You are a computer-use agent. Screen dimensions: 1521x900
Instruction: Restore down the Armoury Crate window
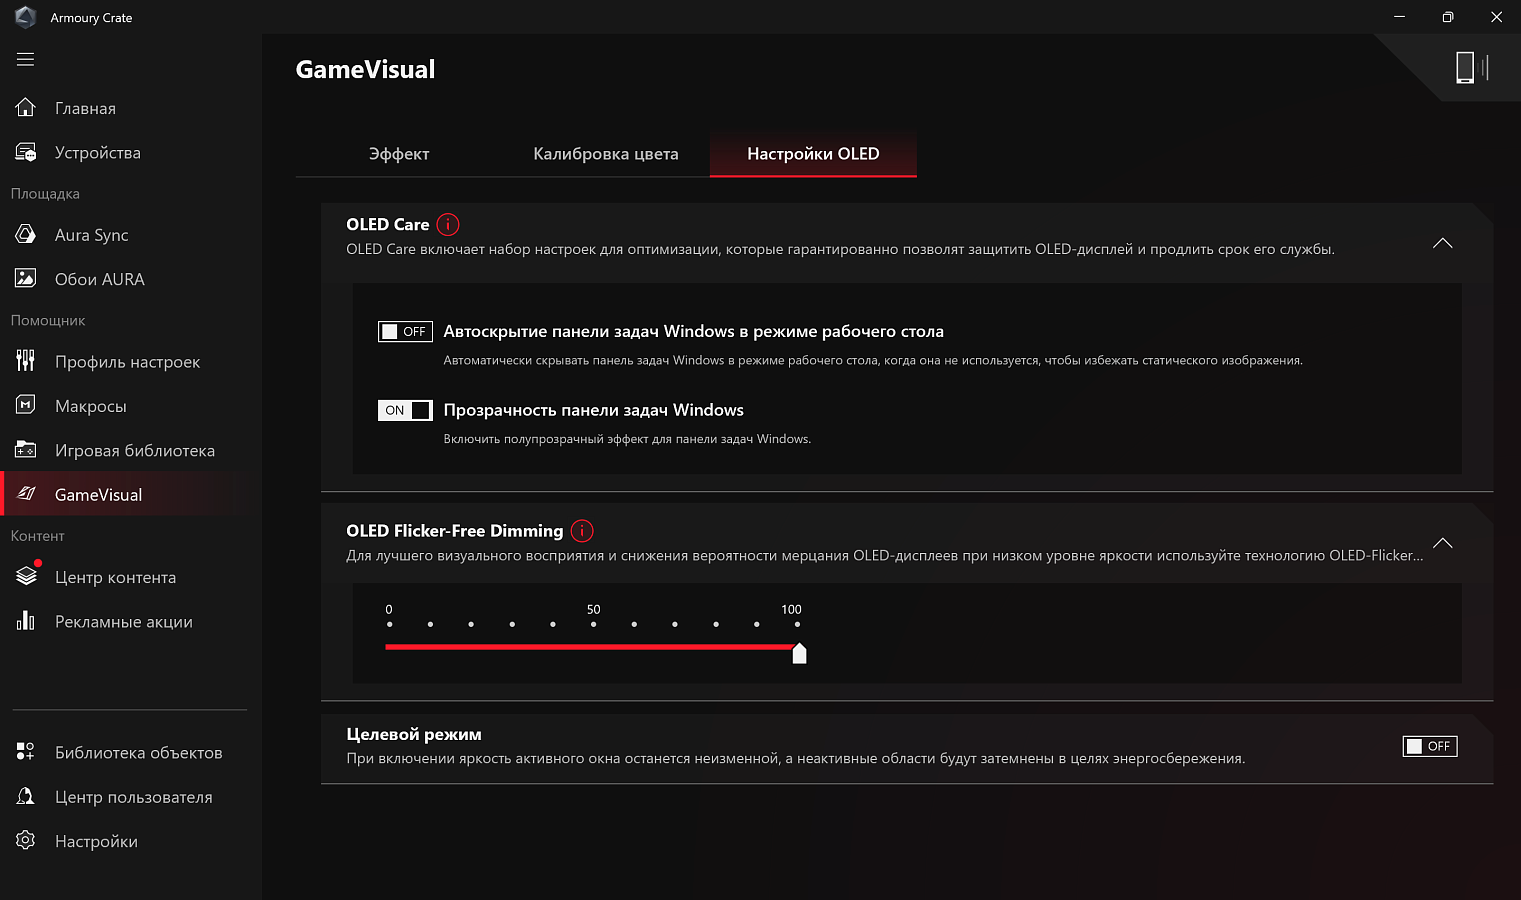pyautogui.click(x=1447, y=17)
